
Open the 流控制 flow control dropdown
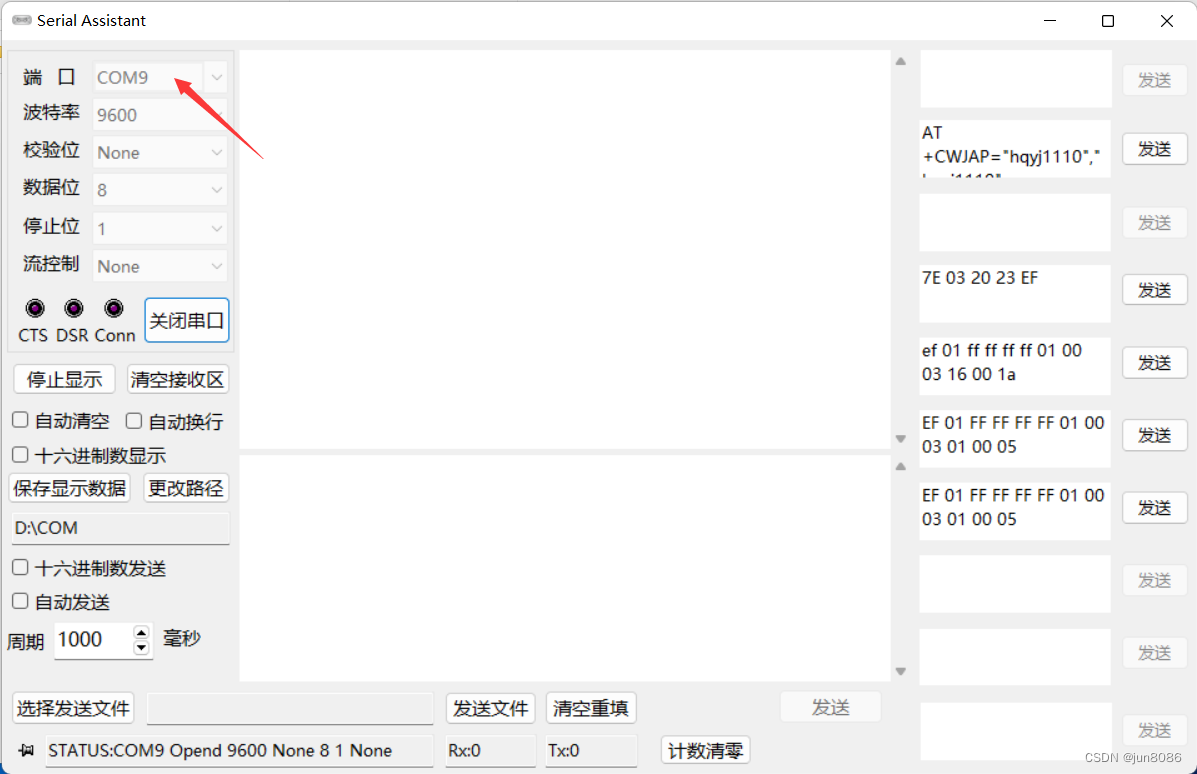click(160, 266)
